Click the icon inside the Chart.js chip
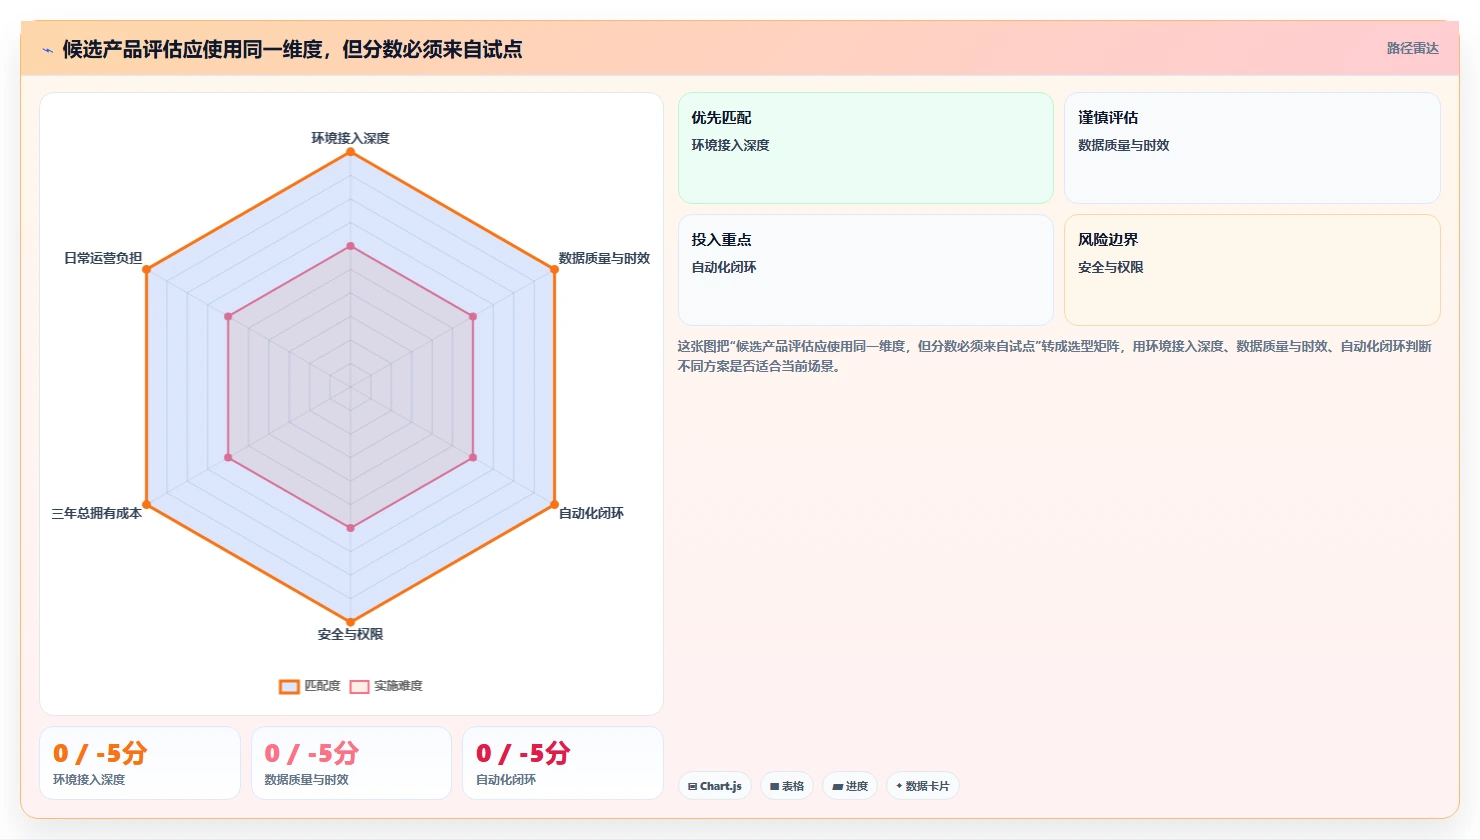 (x=692, y=787)
